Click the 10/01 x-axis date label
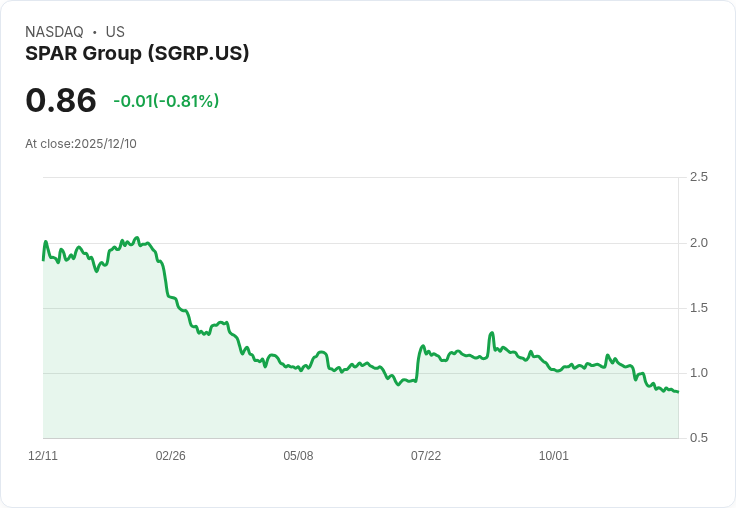This screenshot has height=508, width=736. click(x=553, y=456)
